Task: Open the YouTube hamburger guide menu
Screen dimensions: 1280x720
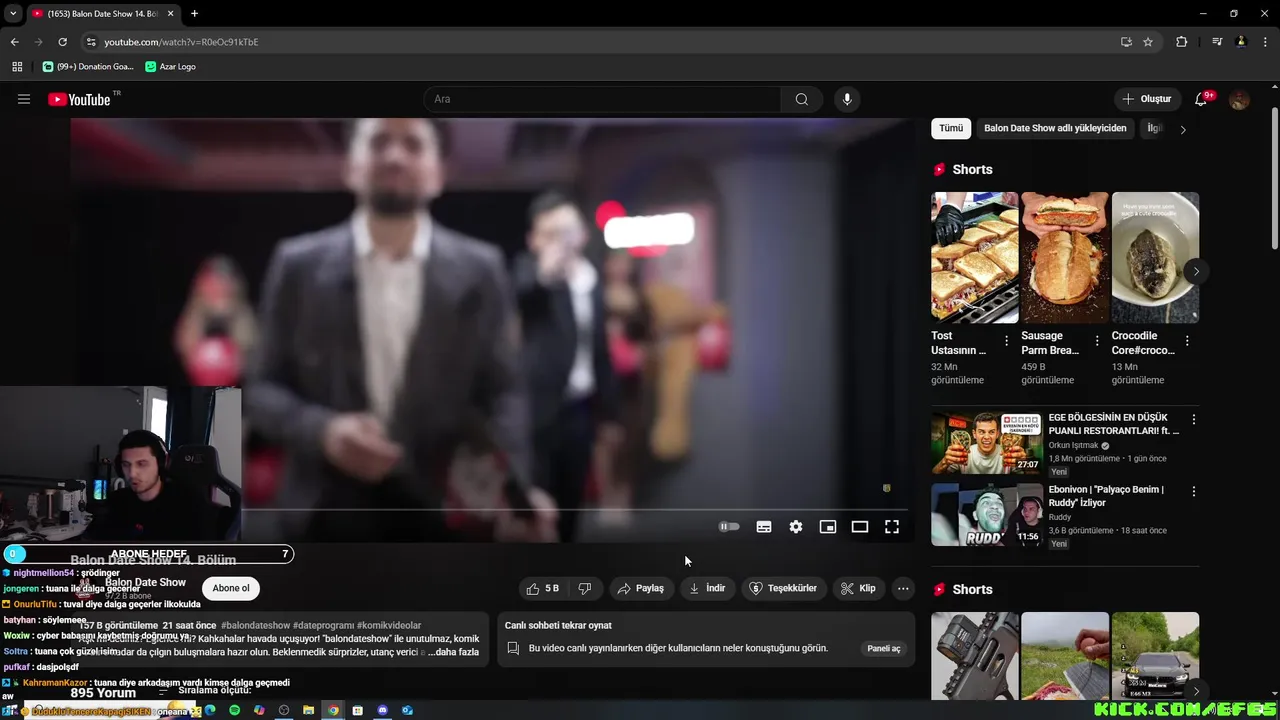Action: pyautogui.click(x=24, y=99)
